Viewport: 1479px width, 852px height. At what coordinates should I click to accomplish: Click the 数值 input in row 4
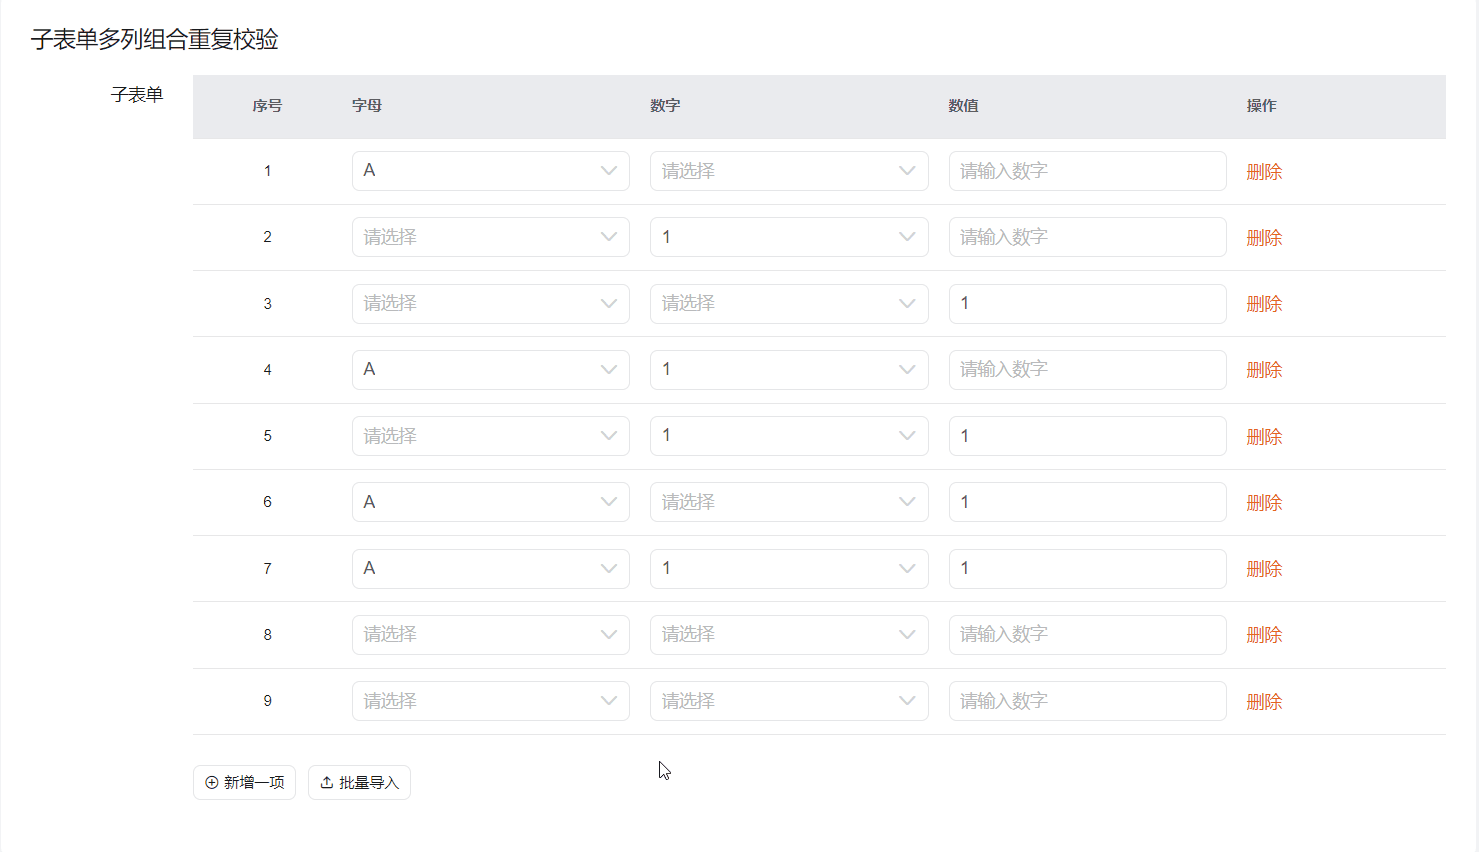click(1087, 370)
